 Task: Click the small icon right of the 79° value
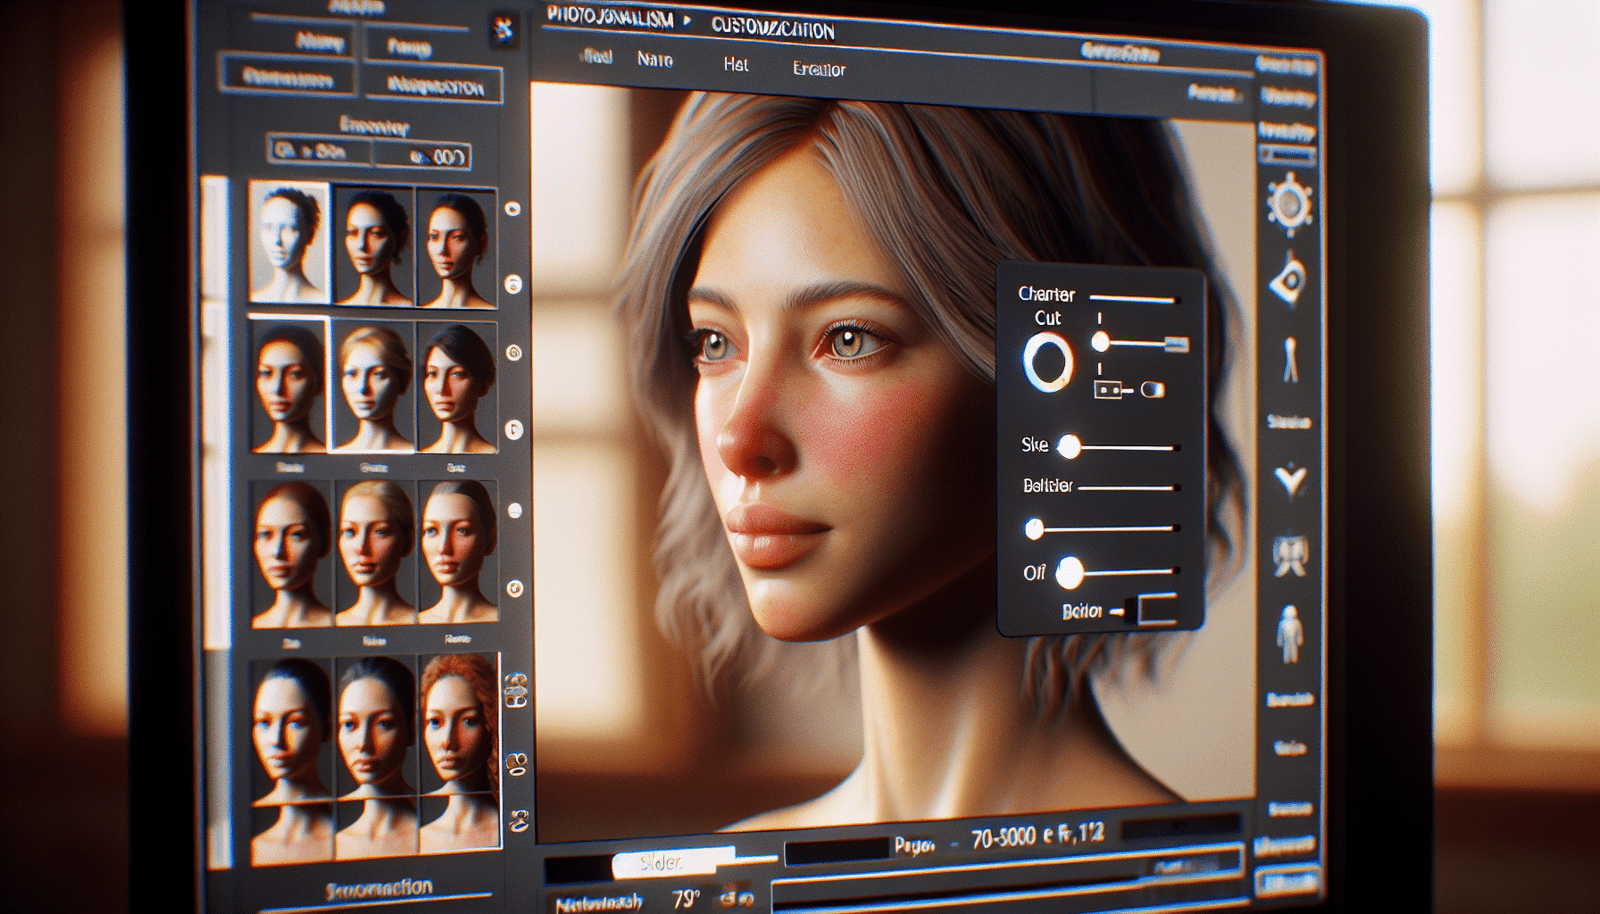(735, 899)
